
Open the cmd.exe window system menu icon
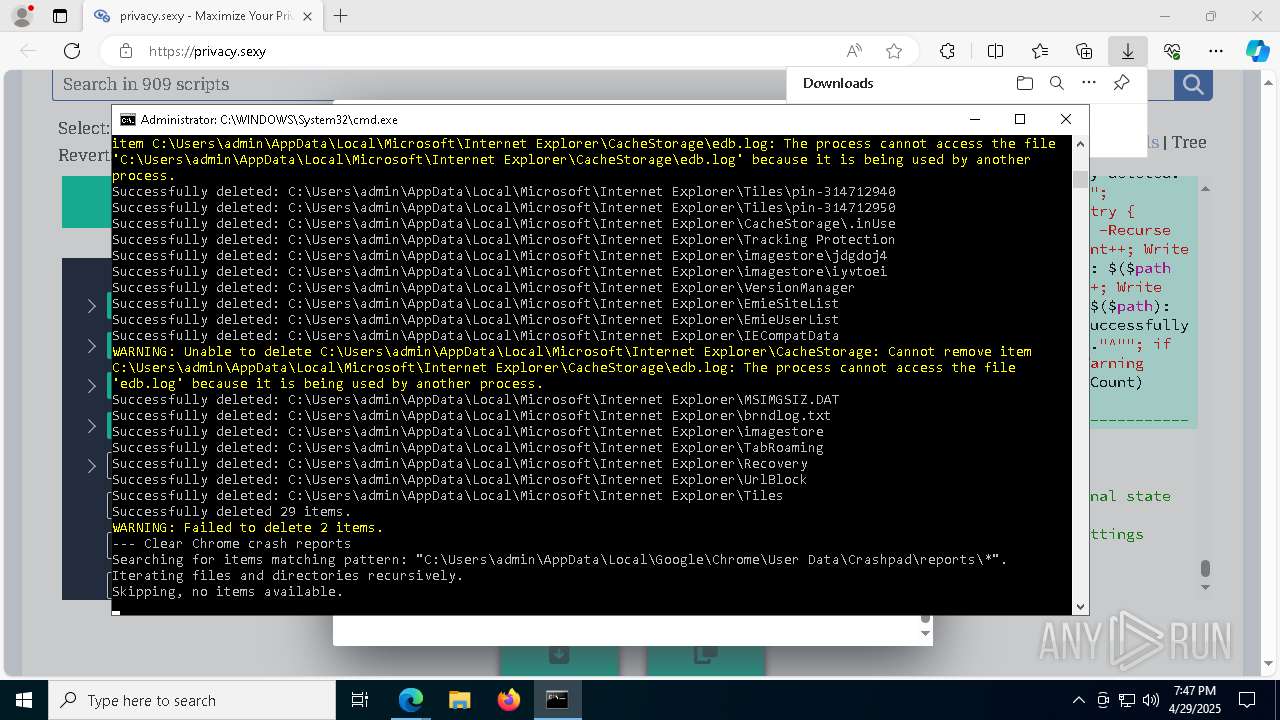pos(127,119)
